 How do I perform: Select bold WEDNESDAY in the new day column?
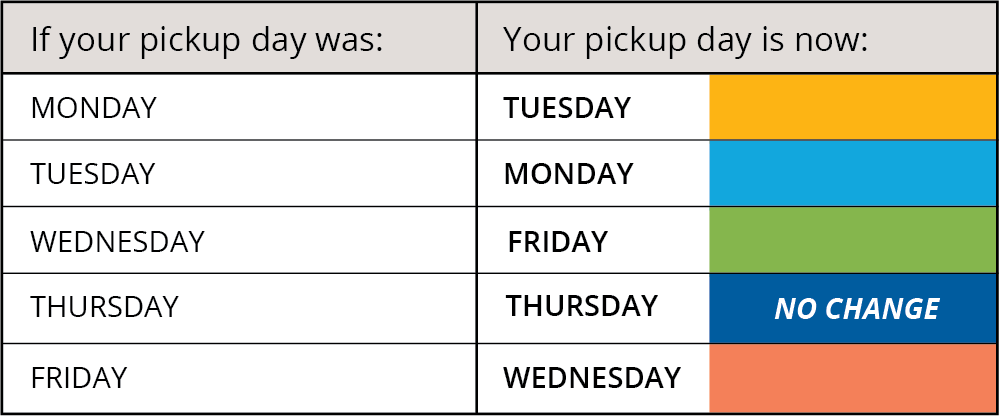click(x=592, y=377)
